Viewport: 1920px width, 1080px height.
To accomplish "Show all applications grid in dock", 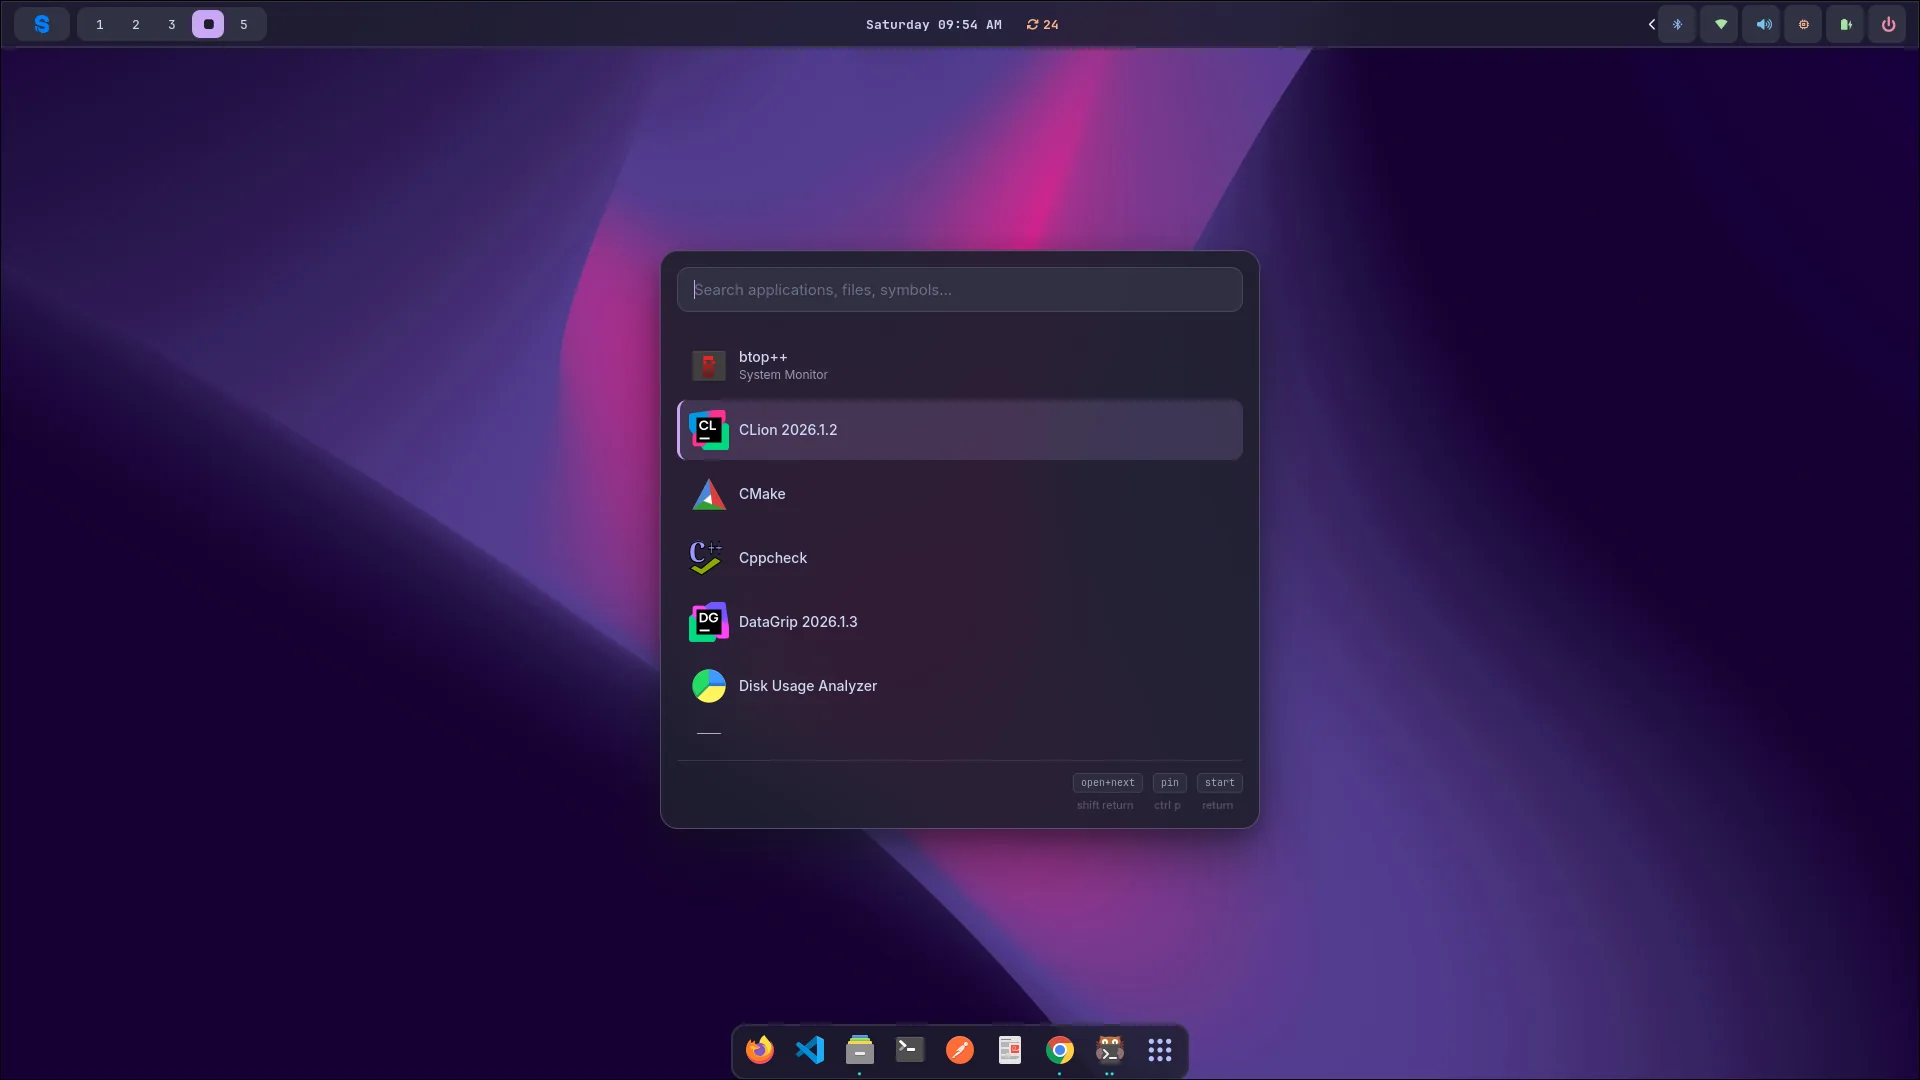I will click(1160, 1050).
